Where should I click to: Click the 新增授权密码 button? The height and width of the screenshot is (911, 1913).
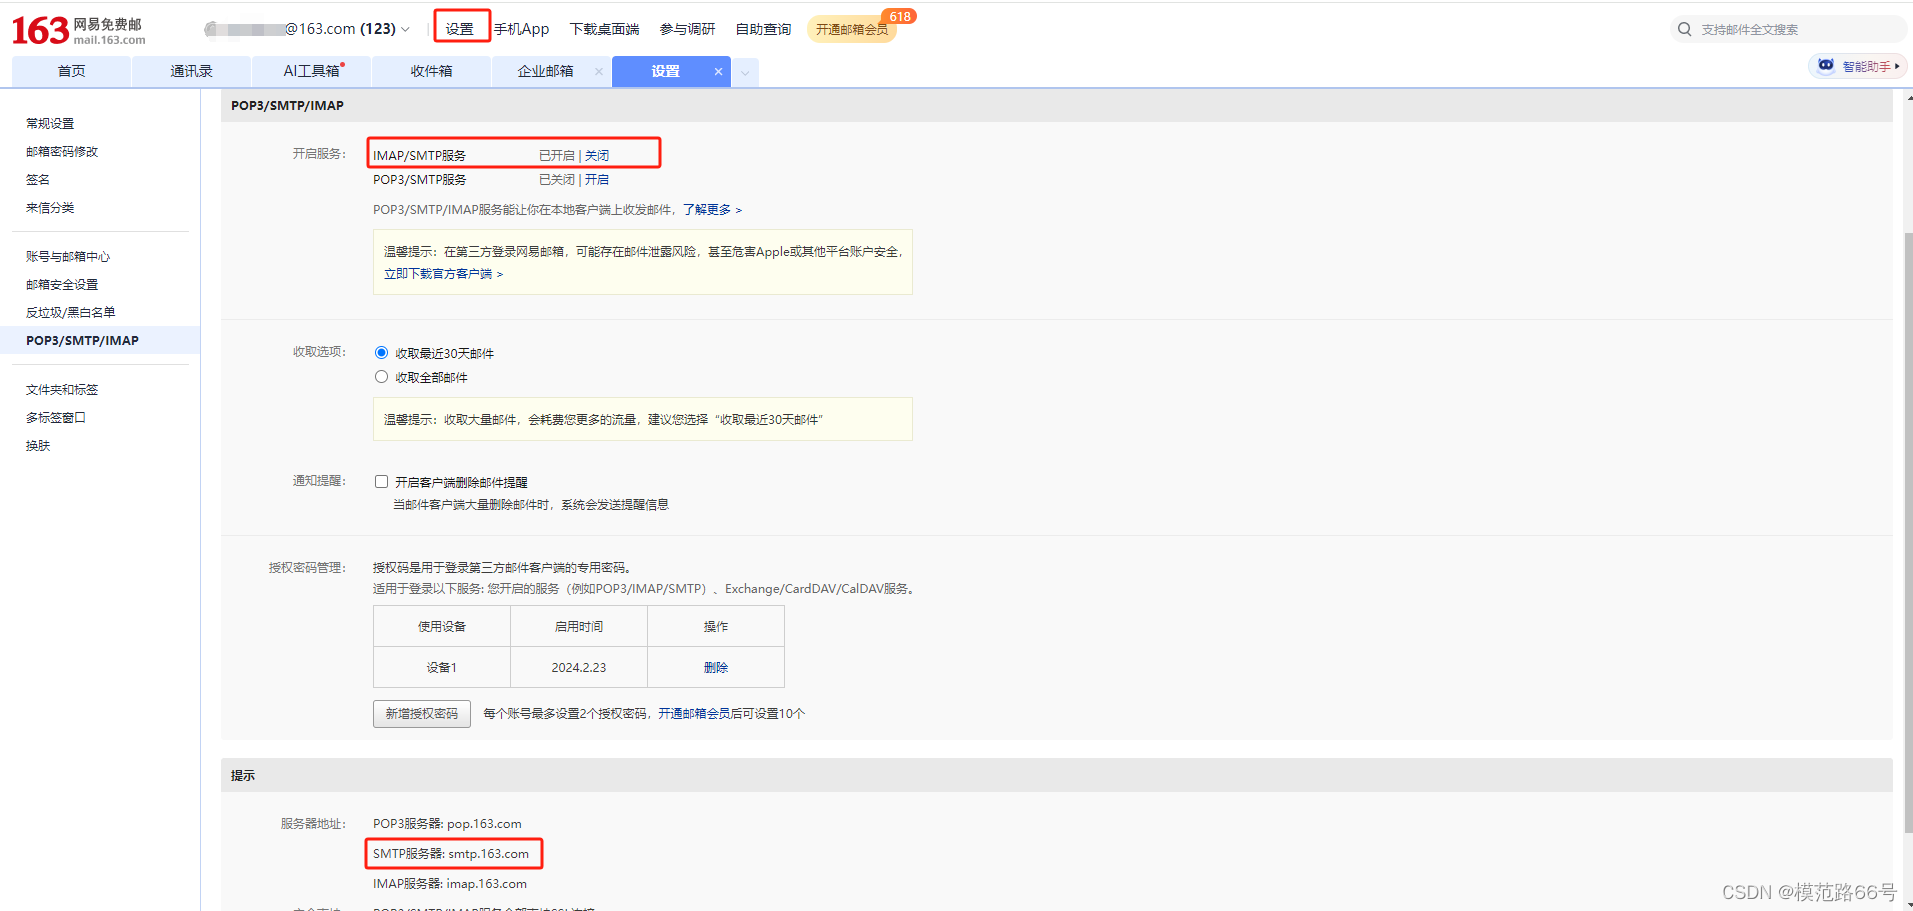(422, 714)
